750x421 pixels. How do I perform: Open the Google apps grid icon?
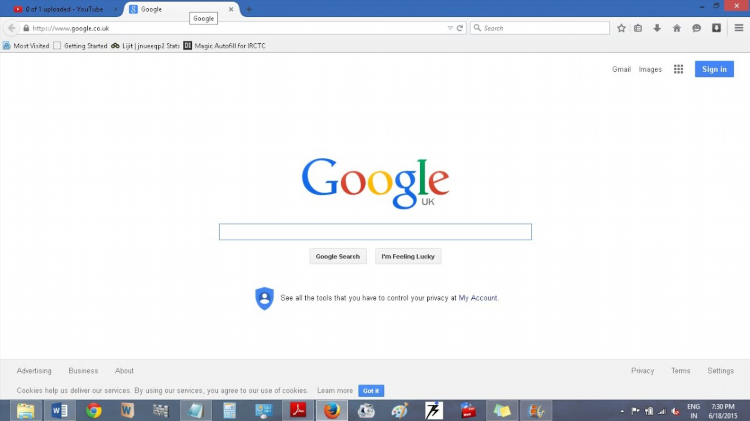[x=678, y=69]
